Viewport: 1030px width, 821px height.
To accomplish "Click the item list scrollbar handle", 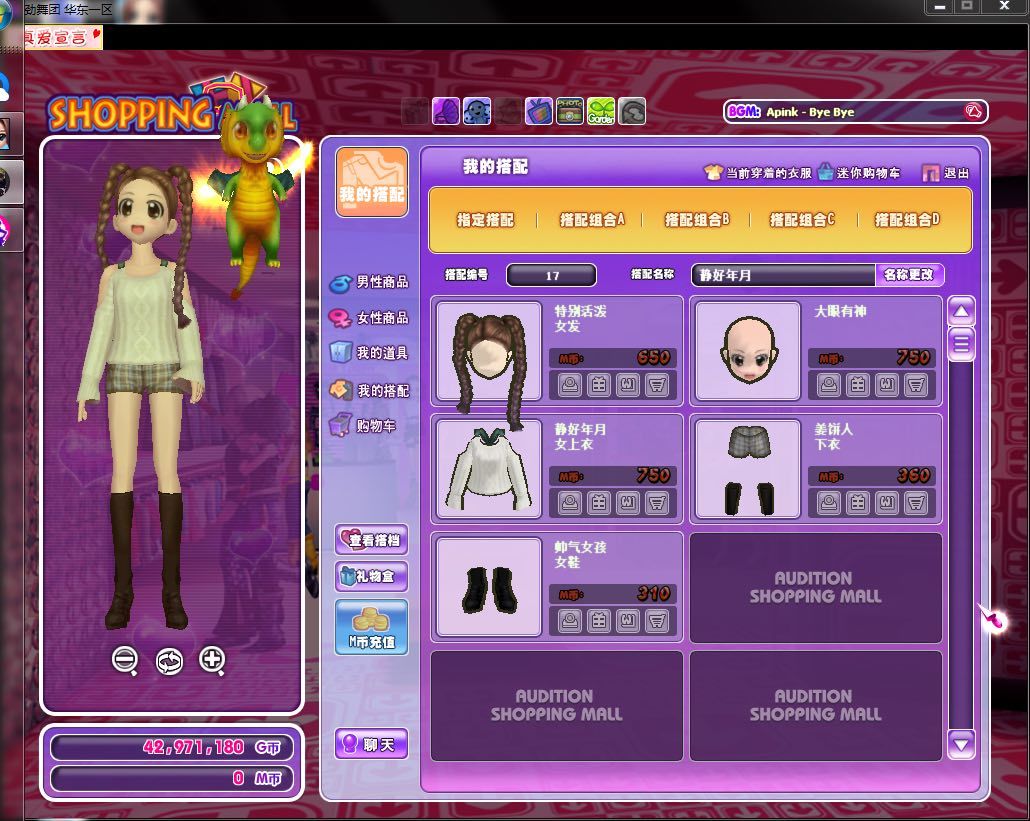I will [961, 344].
